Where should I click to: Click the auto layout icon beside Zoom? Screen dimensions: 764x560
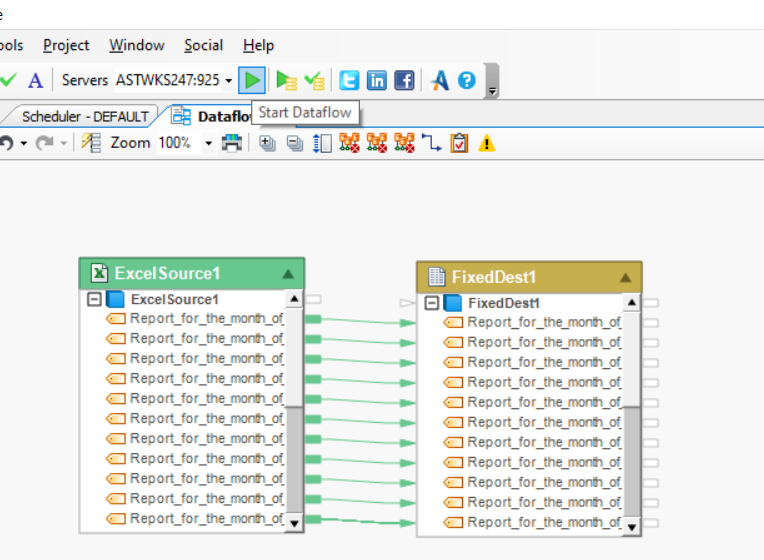click(x=91, y=143)
